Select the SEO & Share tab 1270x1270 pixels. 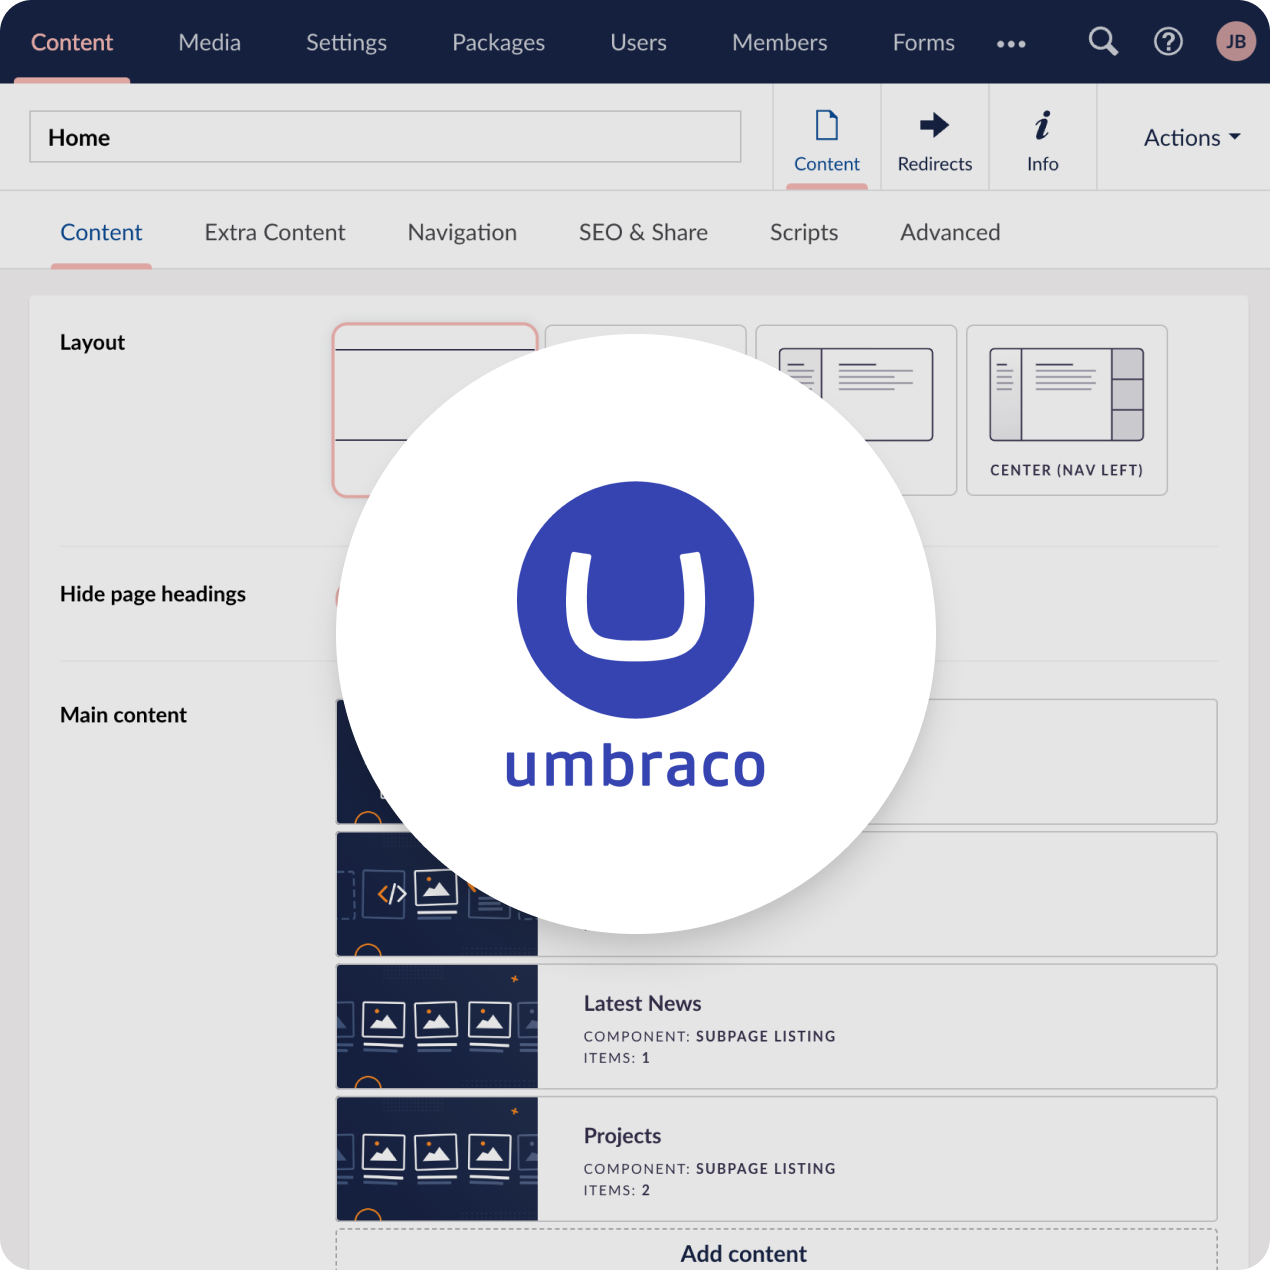tap(643, 232)
